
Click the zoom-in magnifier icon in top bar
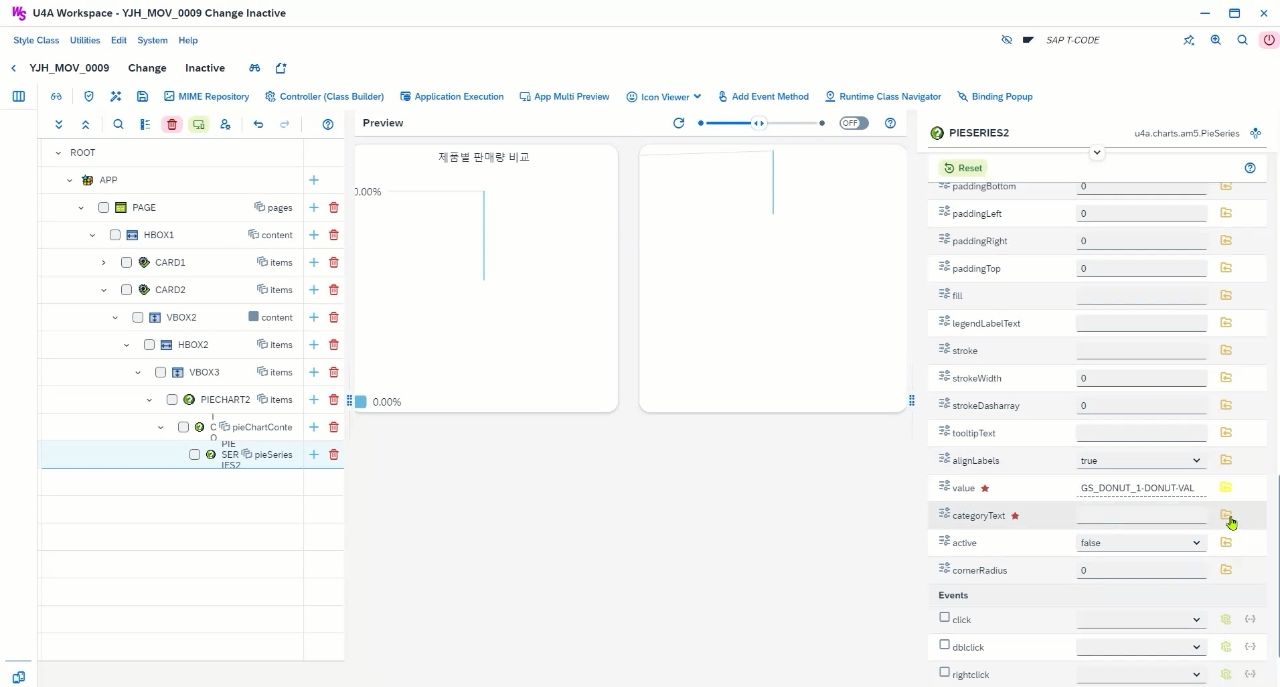(1216, 40)
